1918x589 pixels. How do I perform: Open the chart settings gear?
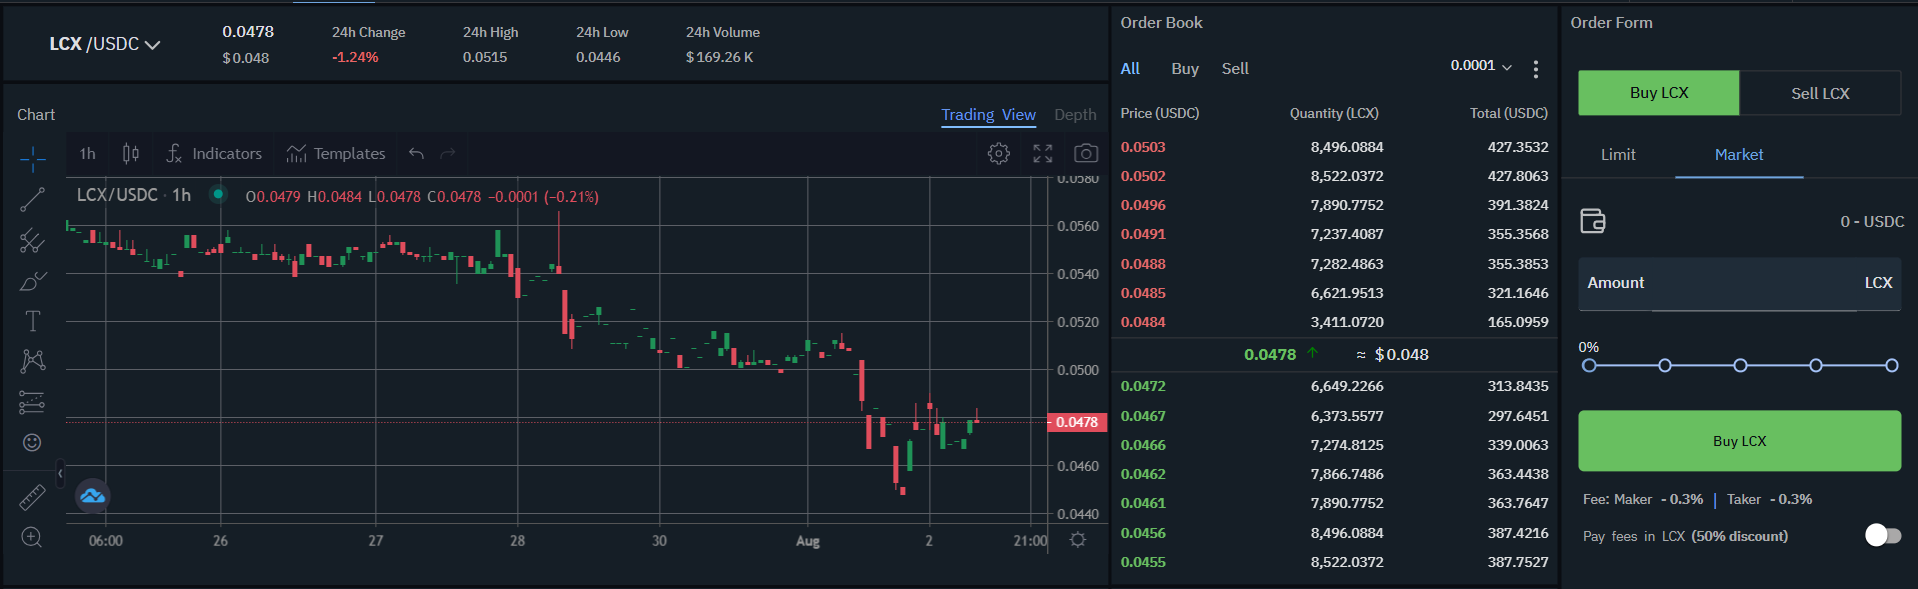(998, 153)
